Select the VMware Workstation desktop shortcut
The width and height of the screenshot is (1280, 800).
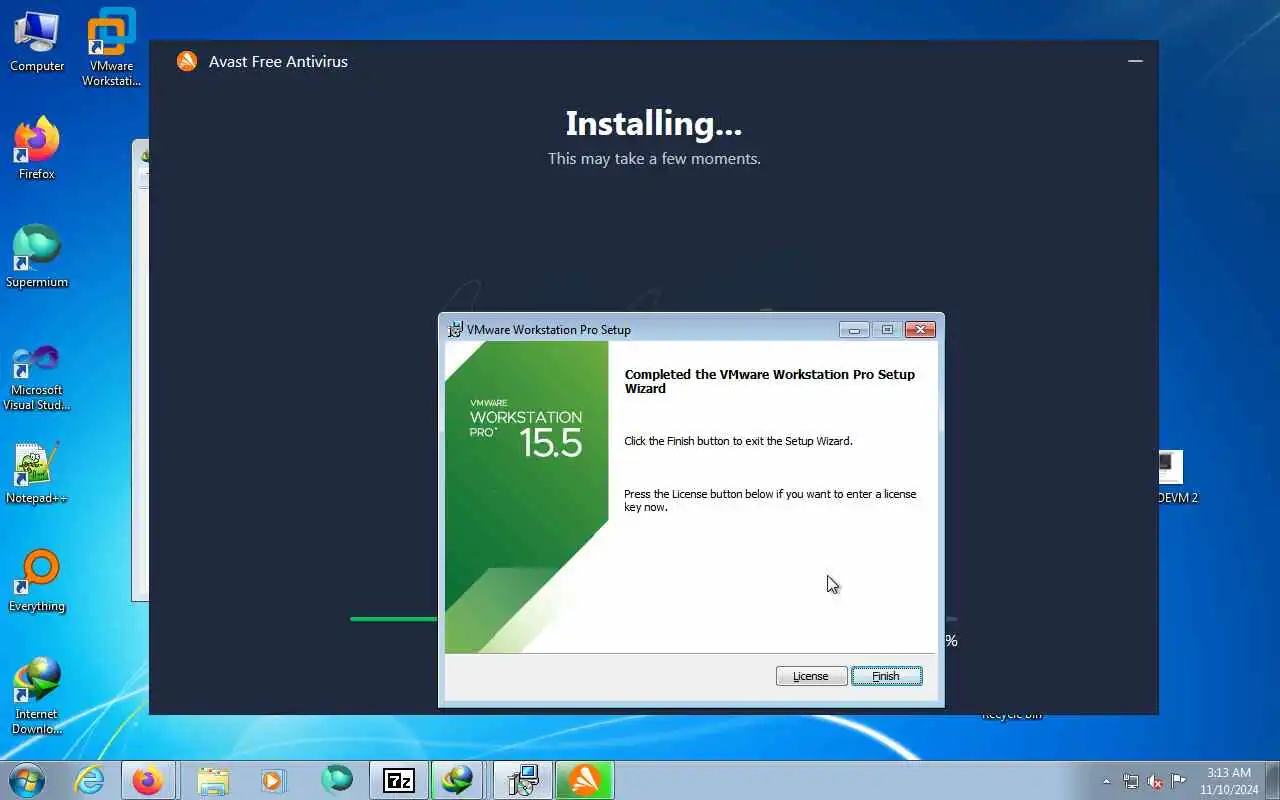tap(111, 48)
